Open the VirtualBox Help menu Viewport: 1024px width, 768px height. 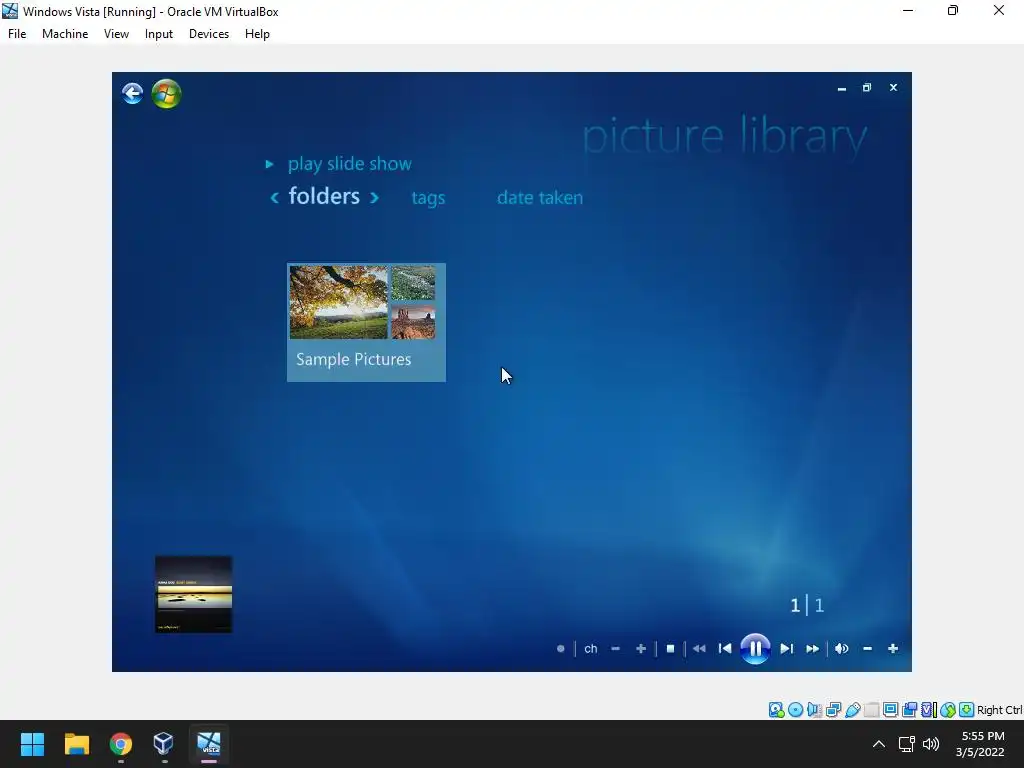point(257,34)
